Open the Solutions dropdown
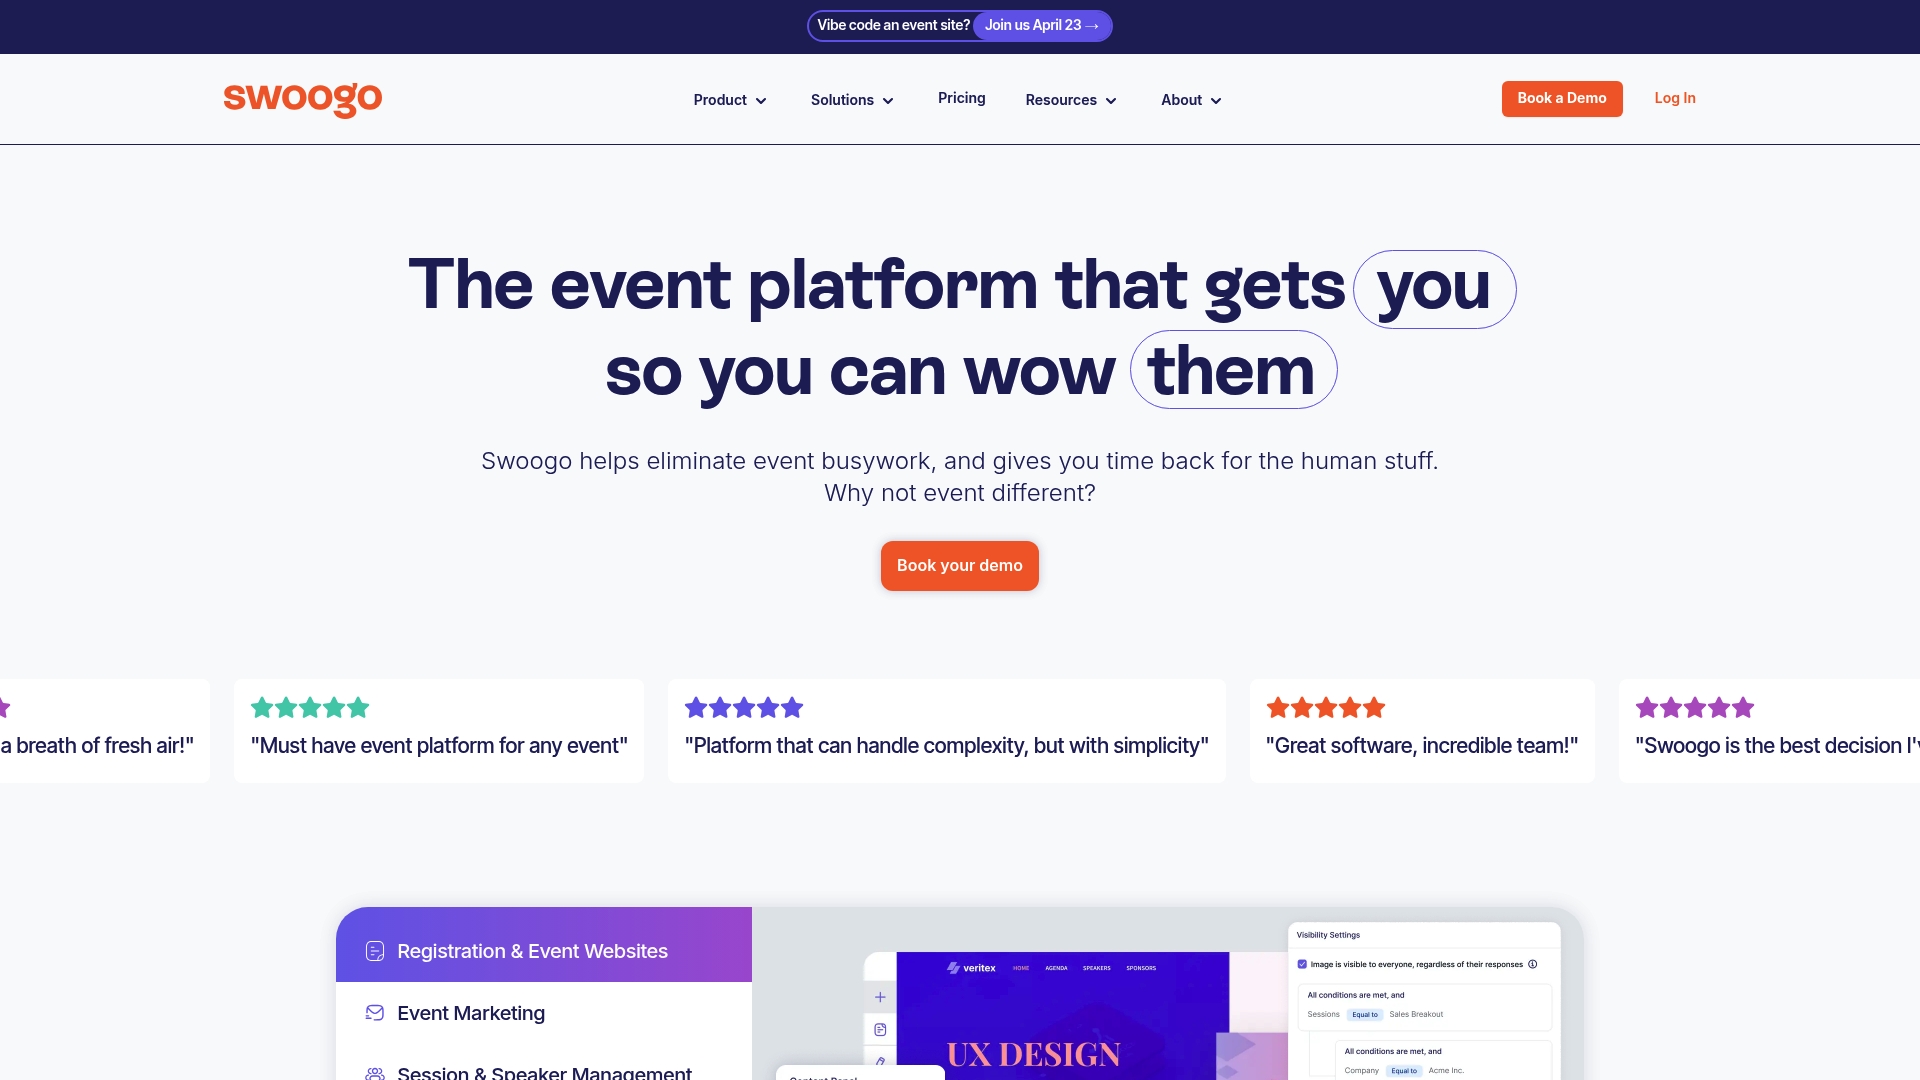 pos(852,100)
